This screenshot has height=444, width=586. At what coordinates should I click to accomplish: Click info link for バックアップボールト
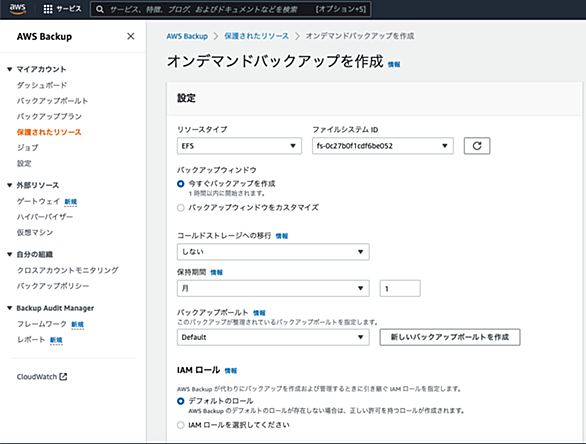(x=259, y=313)
